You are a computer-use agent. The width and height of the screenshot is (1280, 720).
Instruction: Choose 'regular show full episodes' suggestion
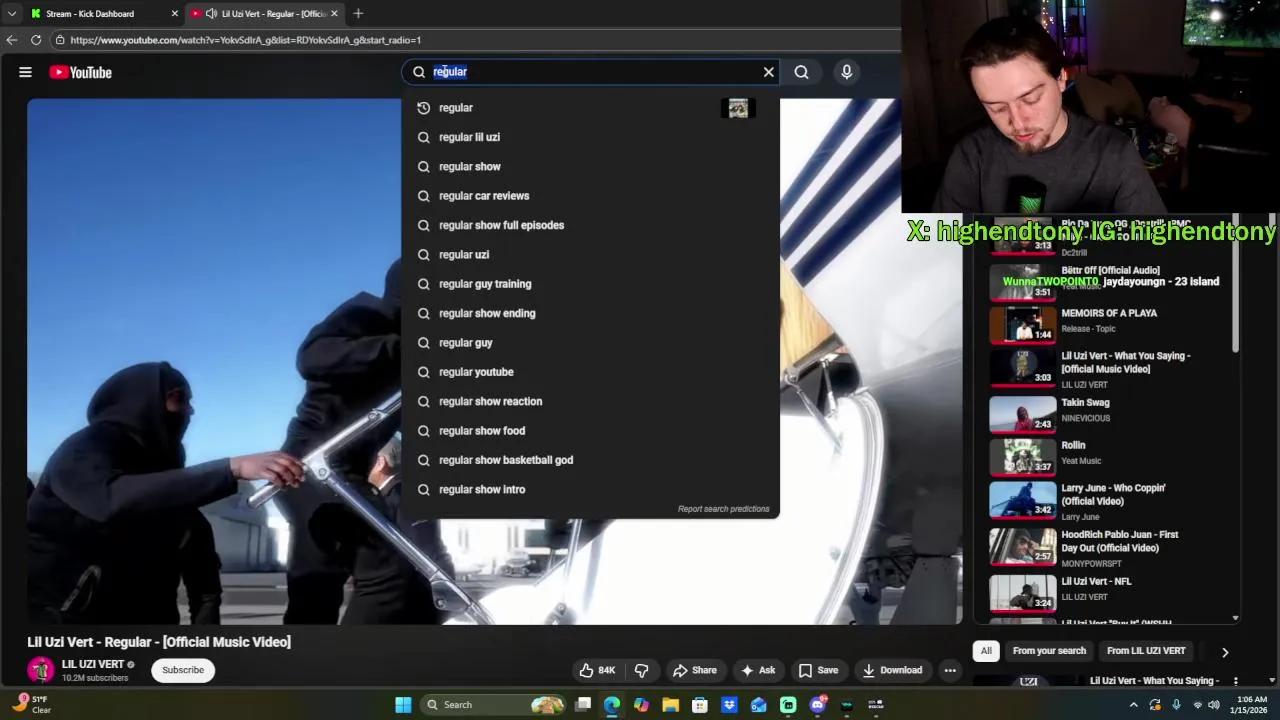coord(590,225)
